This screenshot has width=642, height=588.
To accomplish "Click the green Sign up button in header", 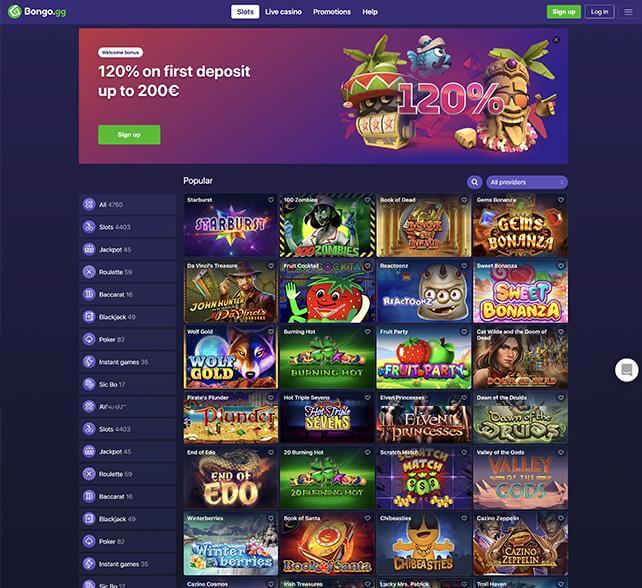I will tap(563, 12).
